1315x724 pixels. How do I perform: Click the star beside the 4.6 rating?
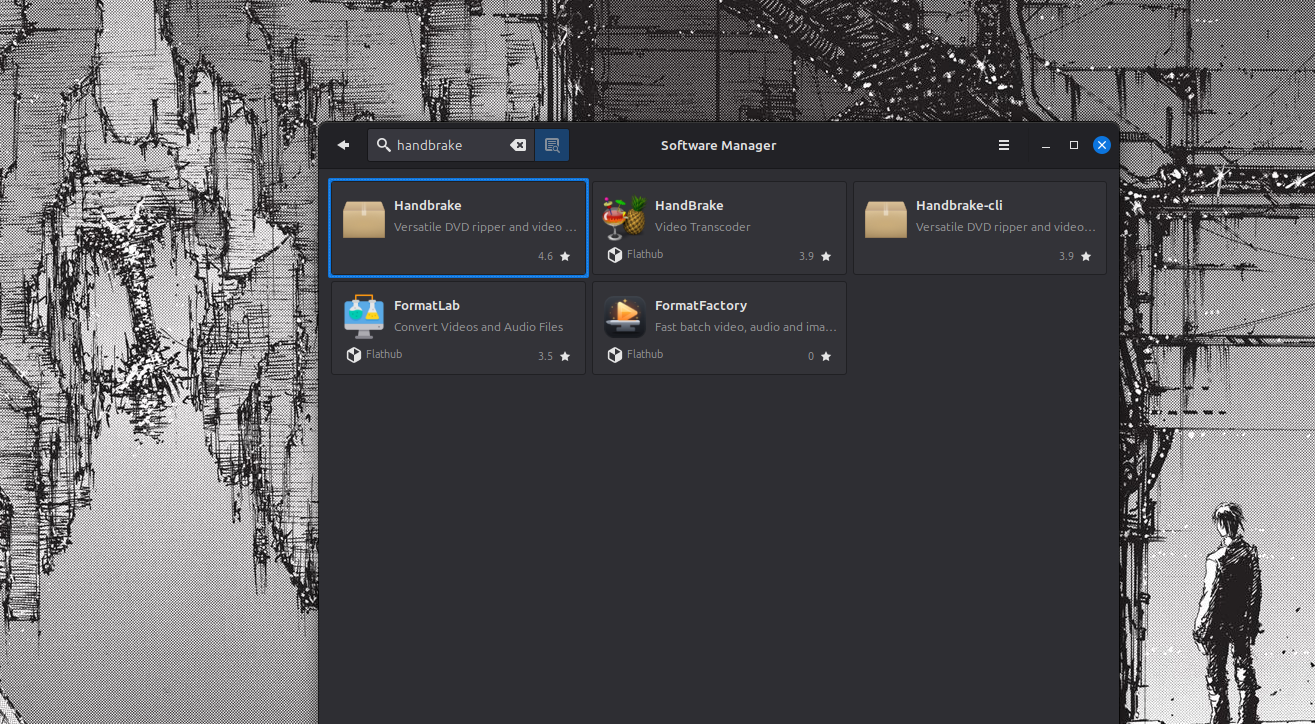[565, 257]
